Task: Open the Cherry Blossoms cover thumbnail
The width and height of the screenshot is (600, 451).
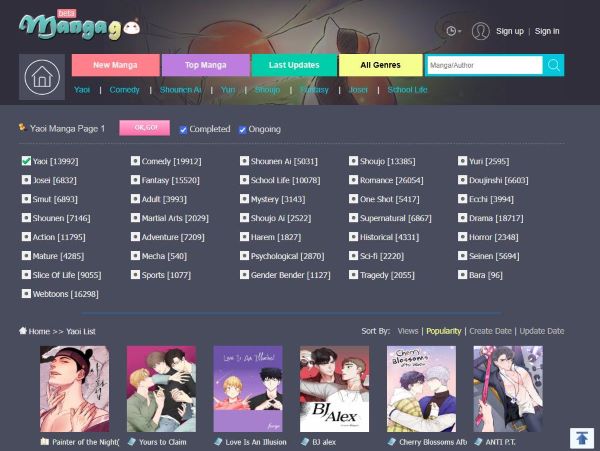Action: point(421,389)
